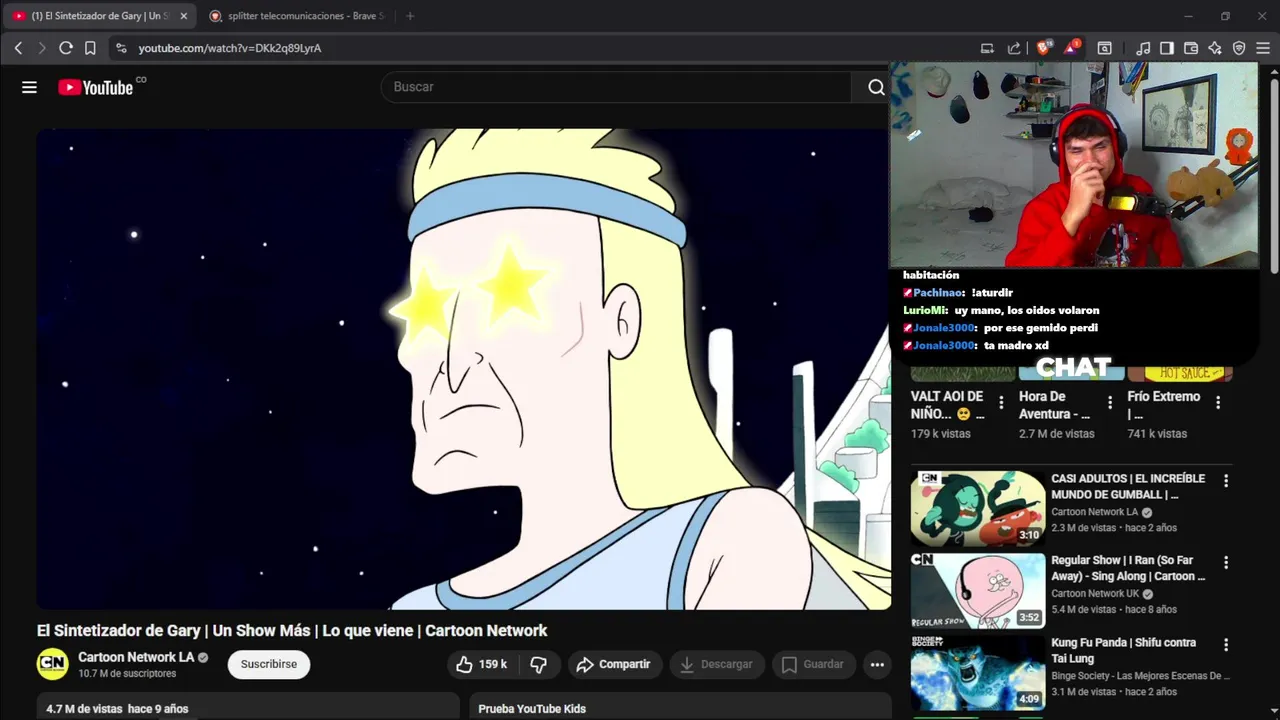
Task: Click the Suscribirse button
Action: click(x=269, y=664)
